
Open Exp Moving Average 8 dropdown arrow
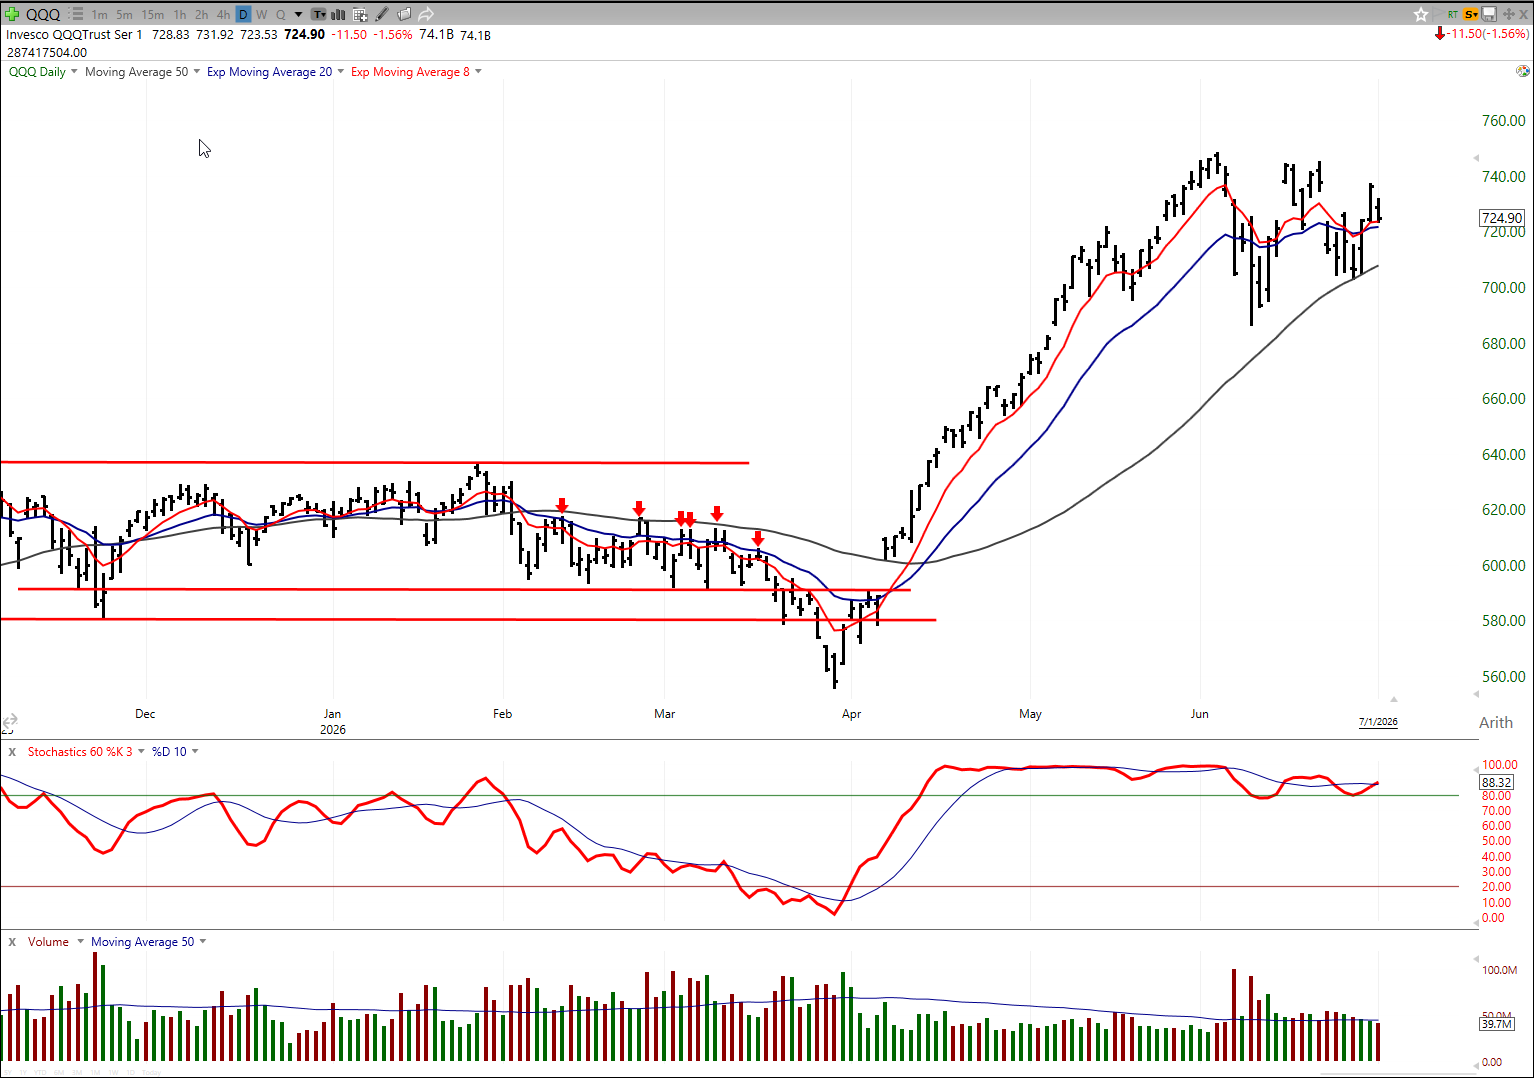pyautogui.click(x=478, y=72)
